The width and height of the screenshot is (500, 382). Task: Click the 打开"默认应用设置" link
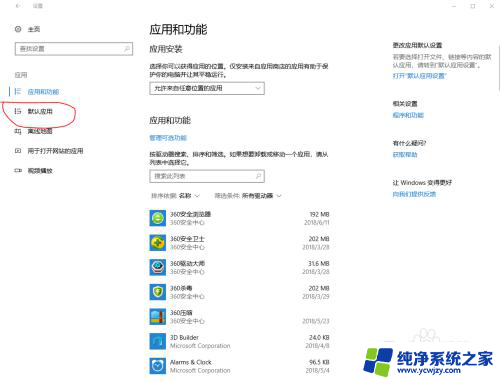419,76
